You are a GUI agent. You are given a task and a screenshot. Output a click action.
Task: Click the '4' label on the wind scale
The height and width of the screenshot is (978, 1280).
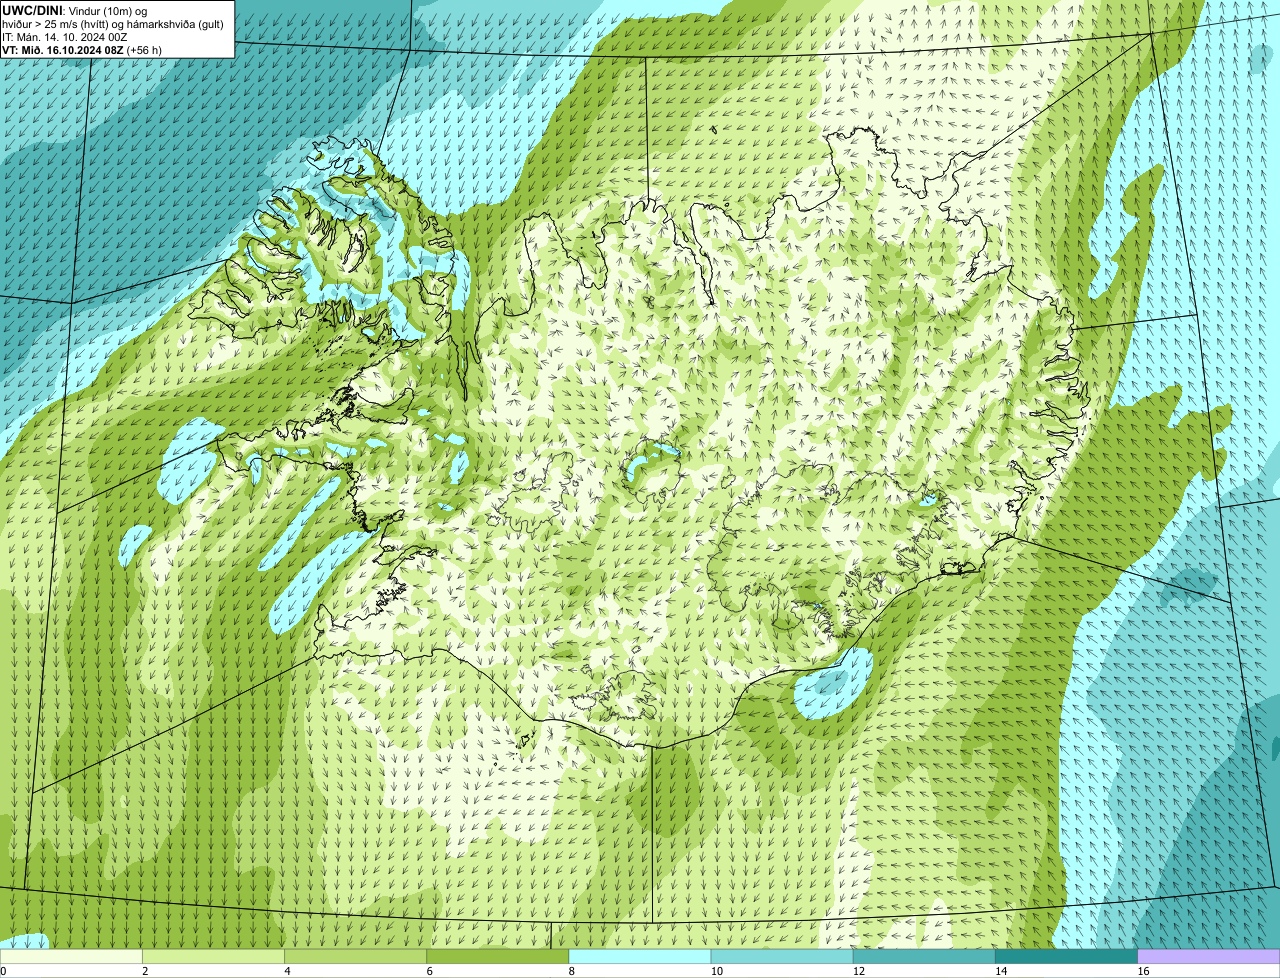(x=287, y=971)
